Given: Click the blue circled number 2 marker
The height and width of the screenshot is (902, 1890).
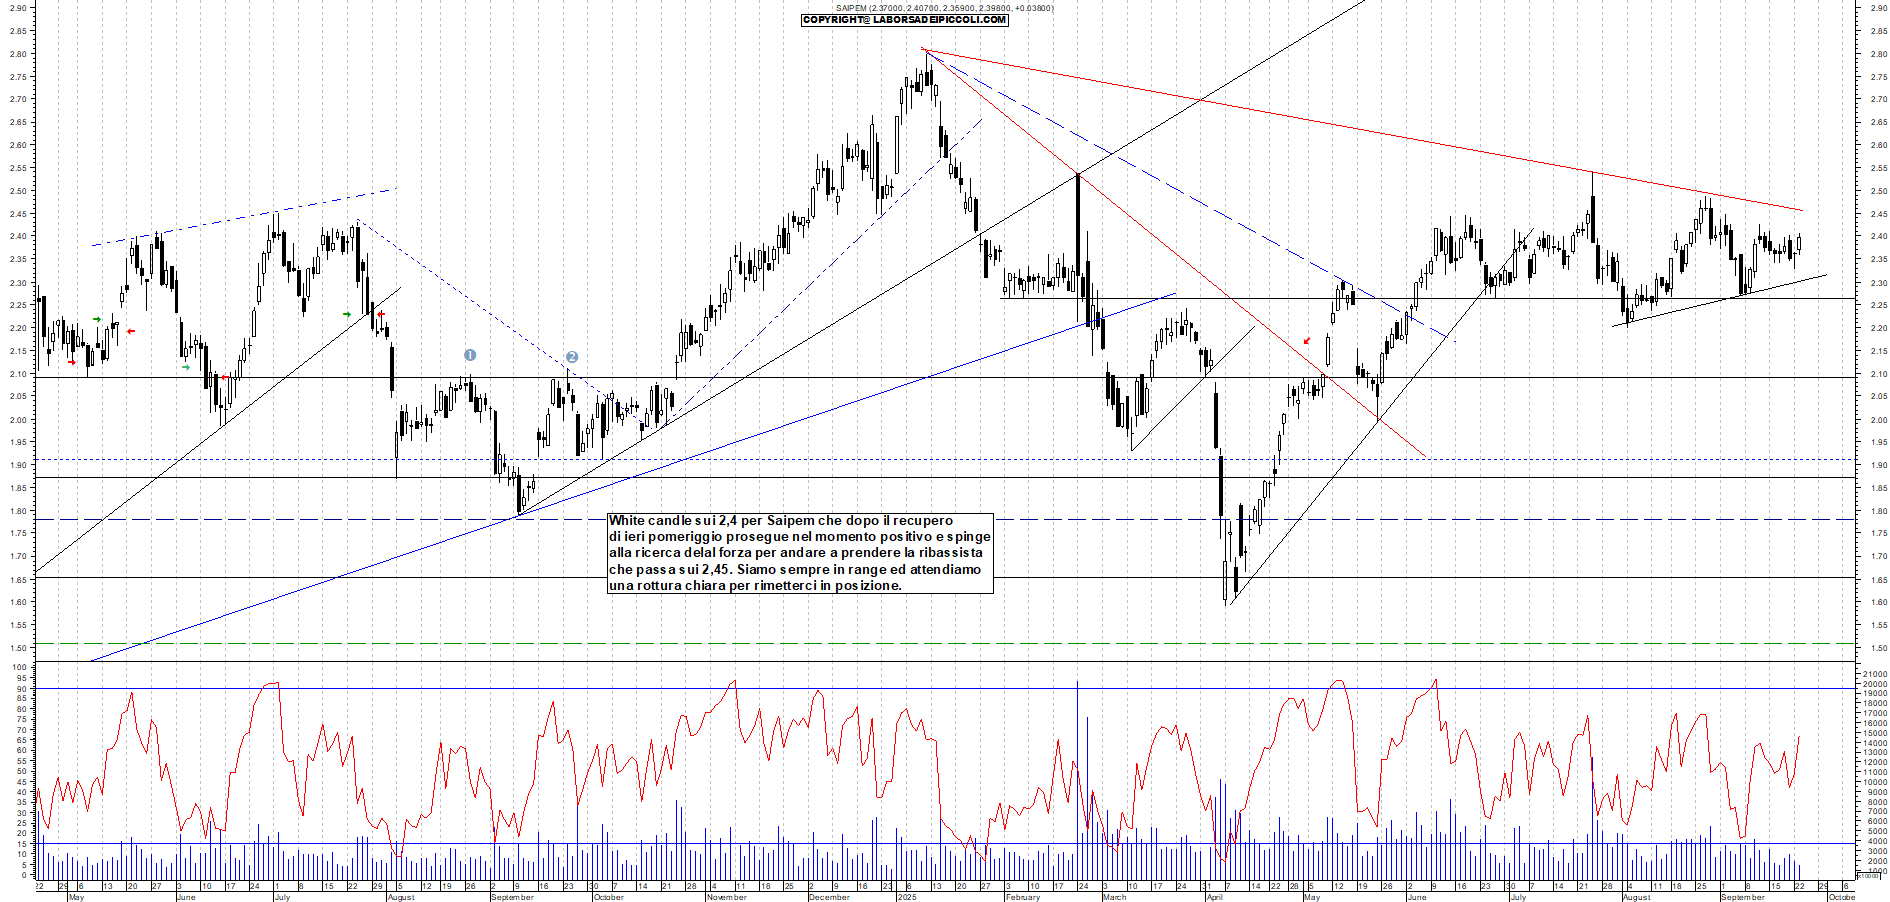Looking at the screenshot, I should tap(572, 357).
